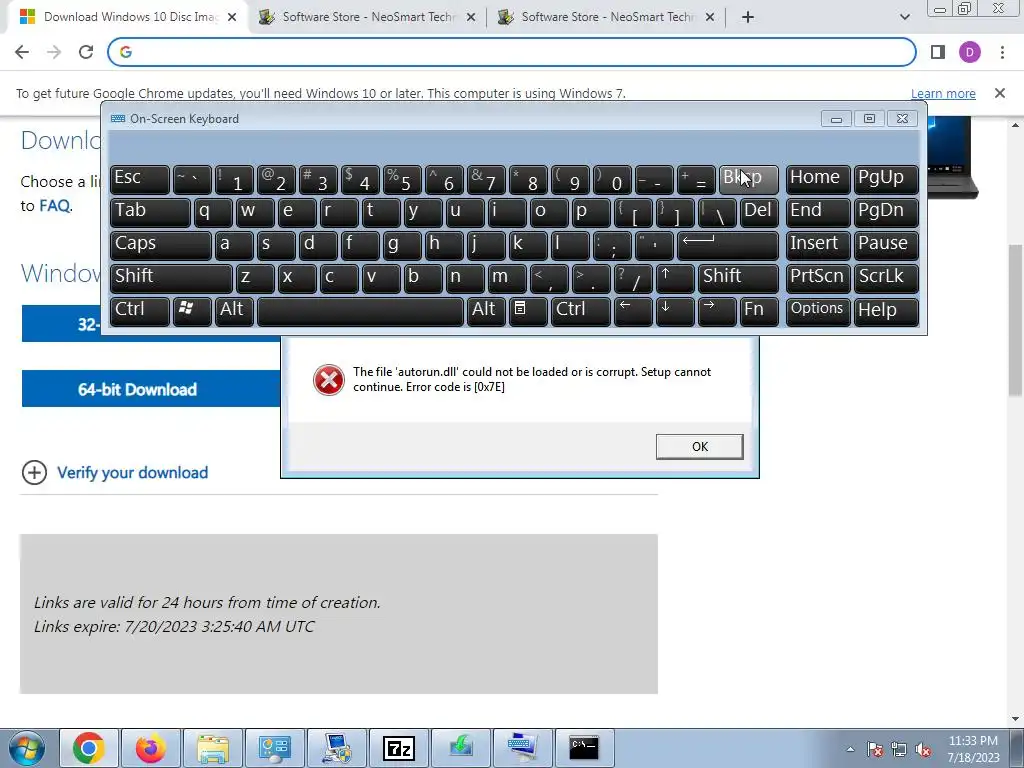Click the page vertical scrollbar thumb

(x=1016, y=320)
